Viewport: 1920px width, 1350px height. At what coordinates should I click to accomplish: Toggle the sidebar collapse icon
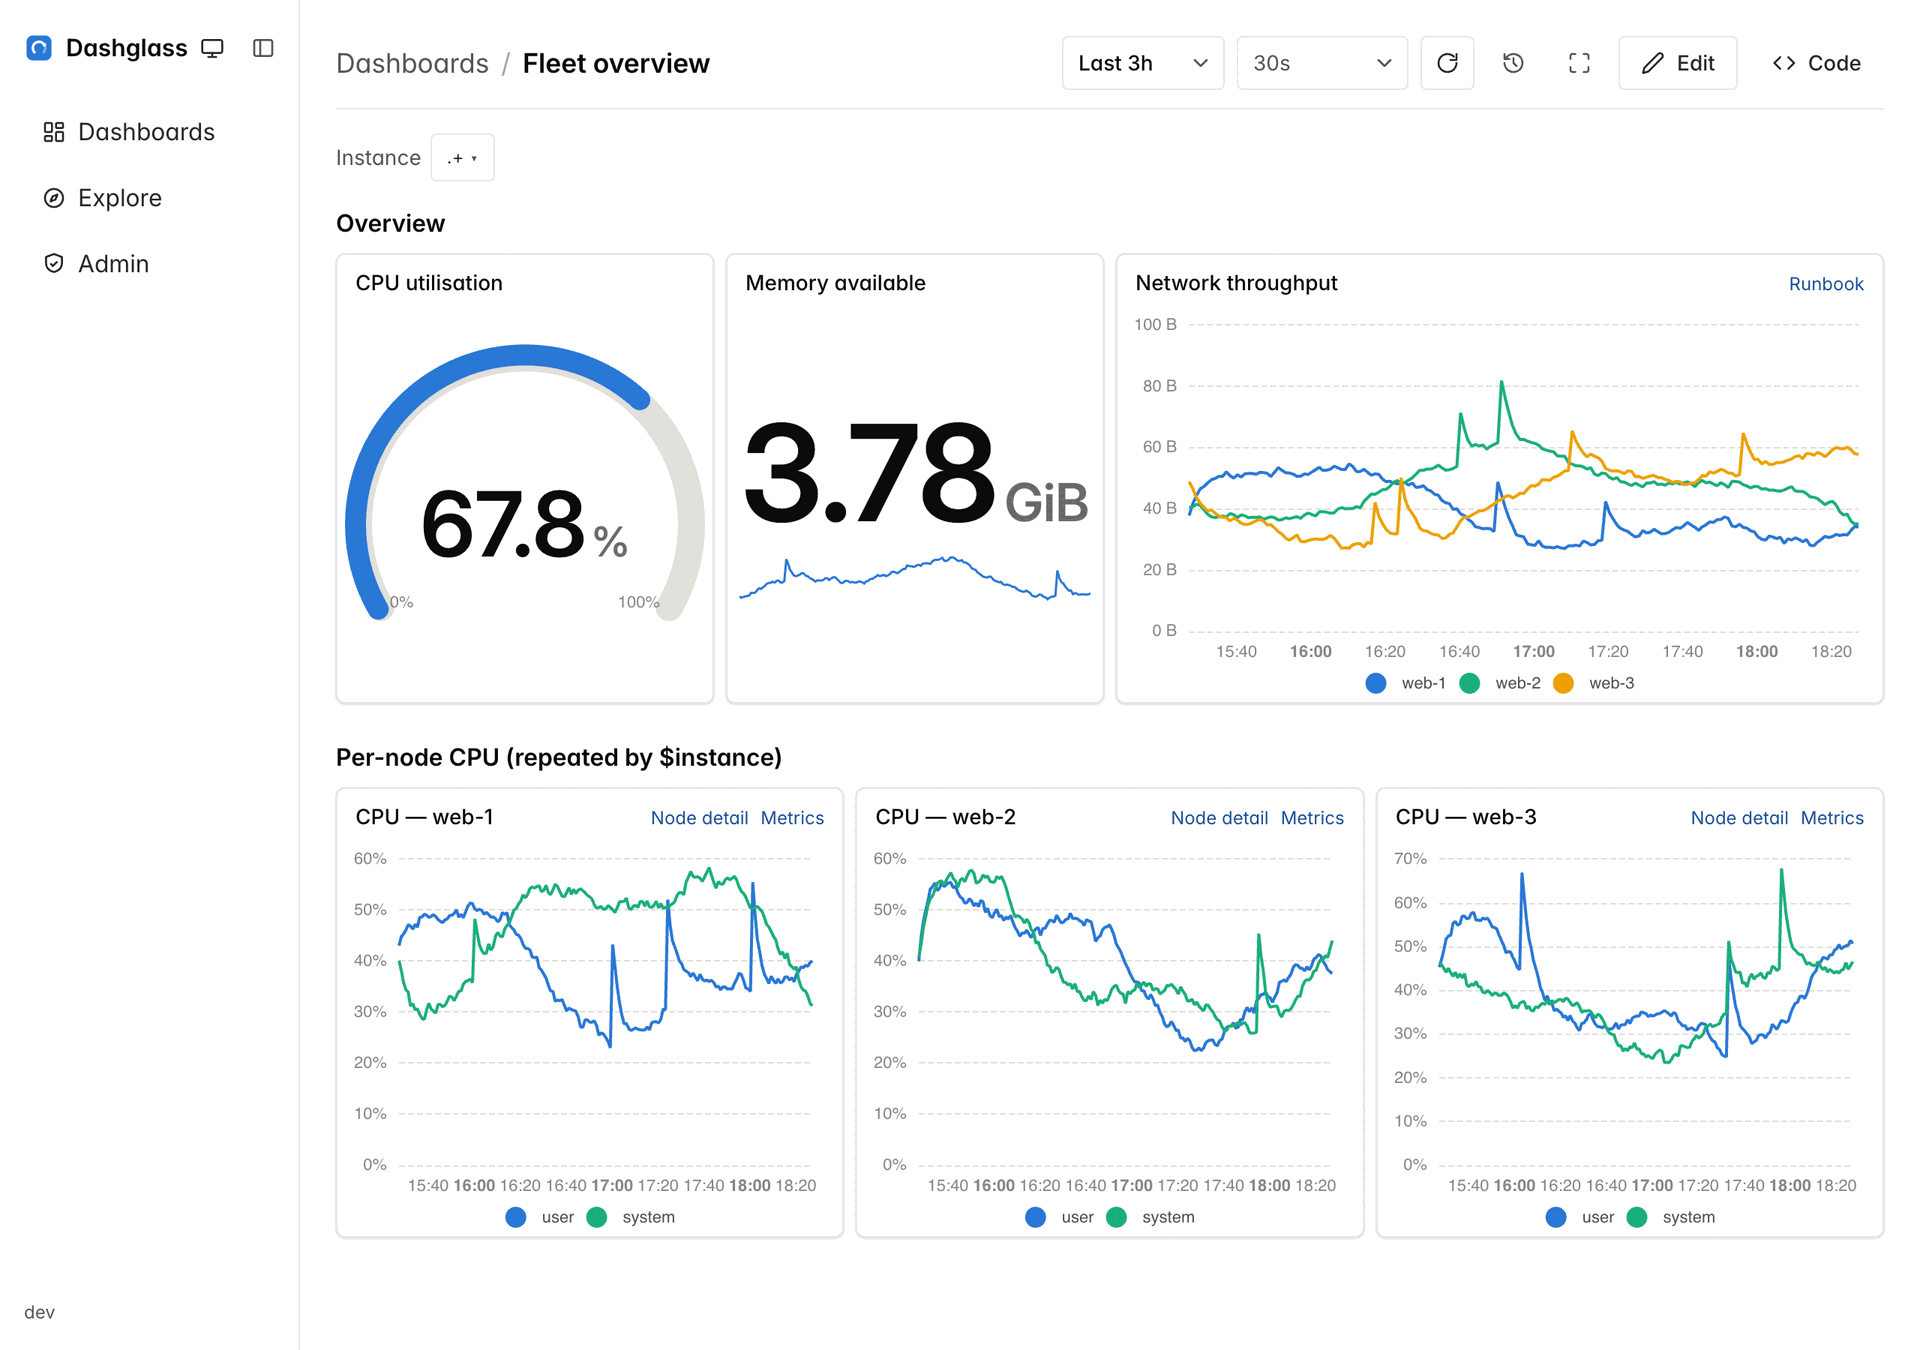[263, 48]
